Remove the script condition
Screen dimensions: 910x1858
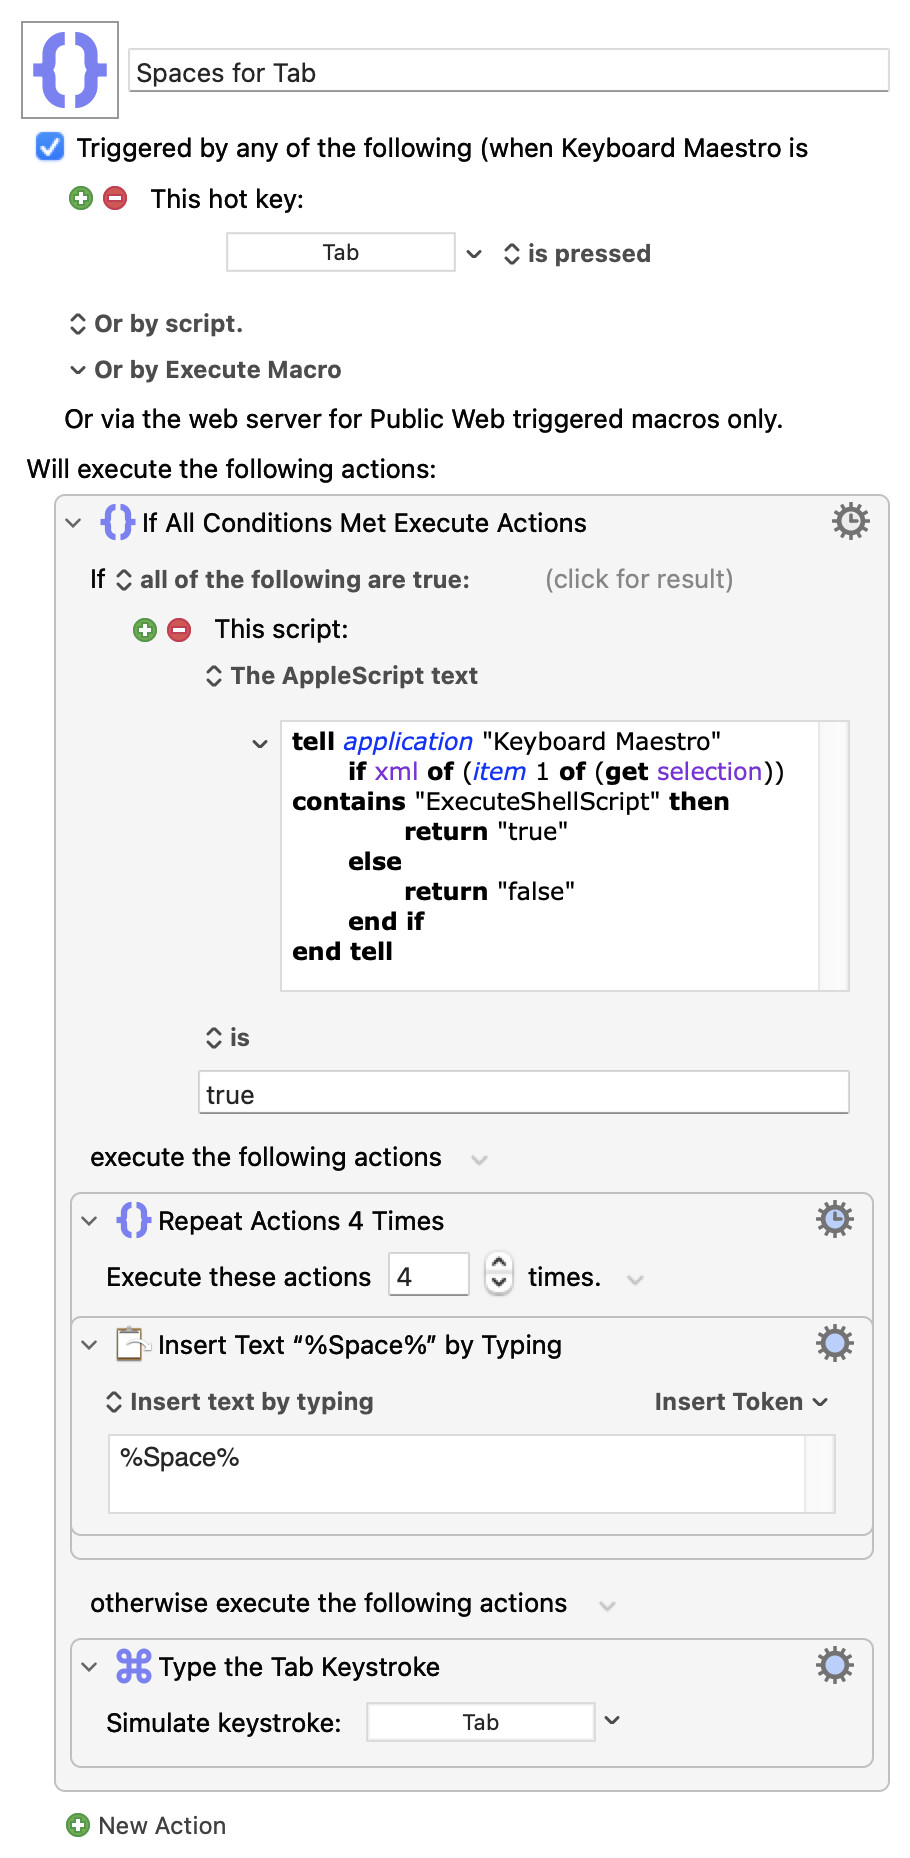pos(180,629)
